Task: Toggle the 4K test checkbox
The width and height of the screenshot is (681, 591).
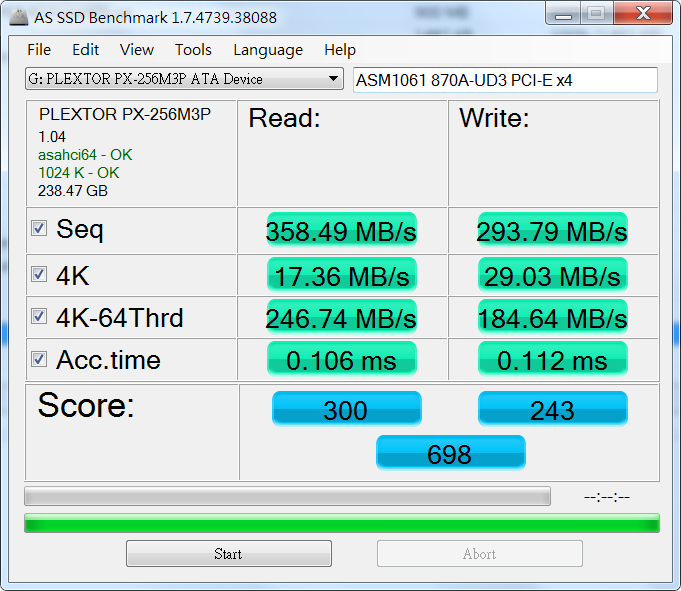Action: coord(39,274)
